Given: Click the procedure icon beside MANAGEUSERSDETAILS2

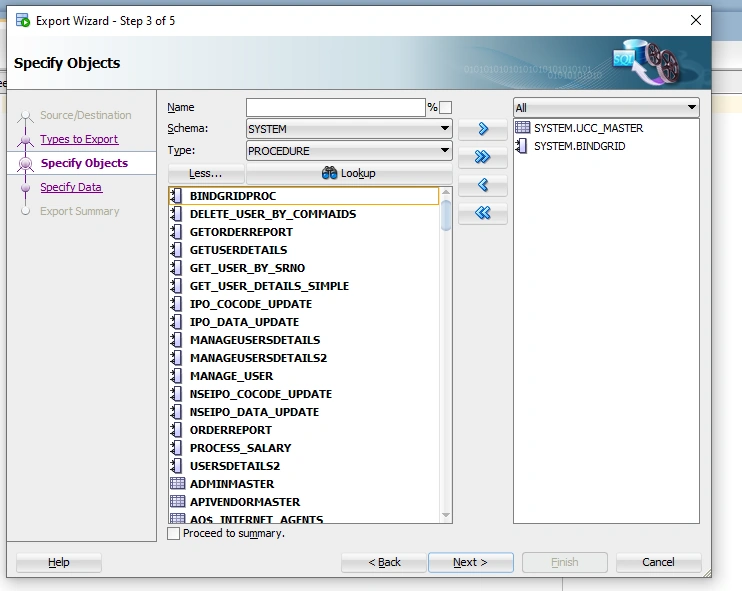Looking at the screenshot, I should (177, 358).
